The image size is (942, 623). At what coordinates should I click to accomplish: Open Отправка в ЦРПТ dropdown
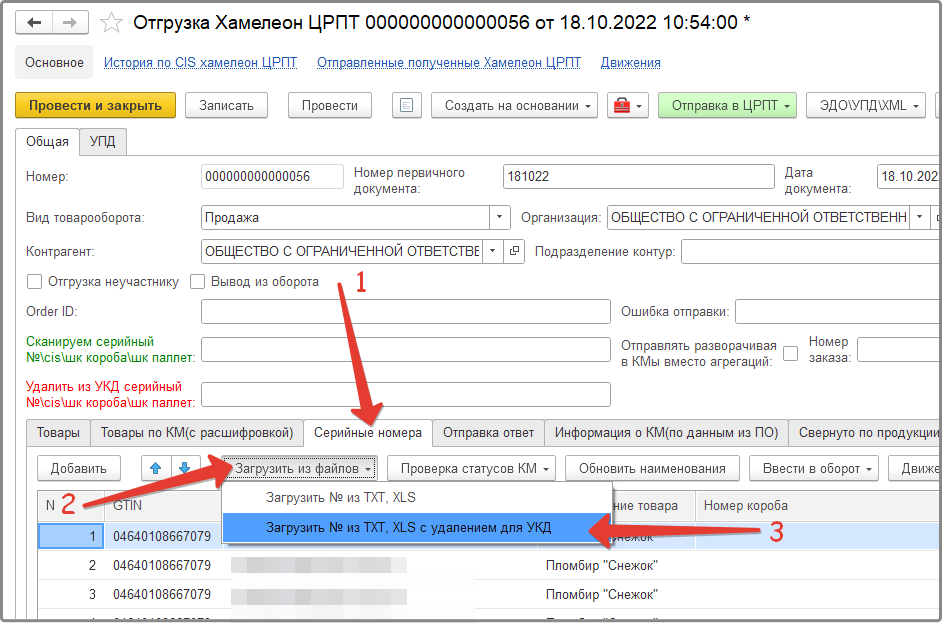(728, 106)
